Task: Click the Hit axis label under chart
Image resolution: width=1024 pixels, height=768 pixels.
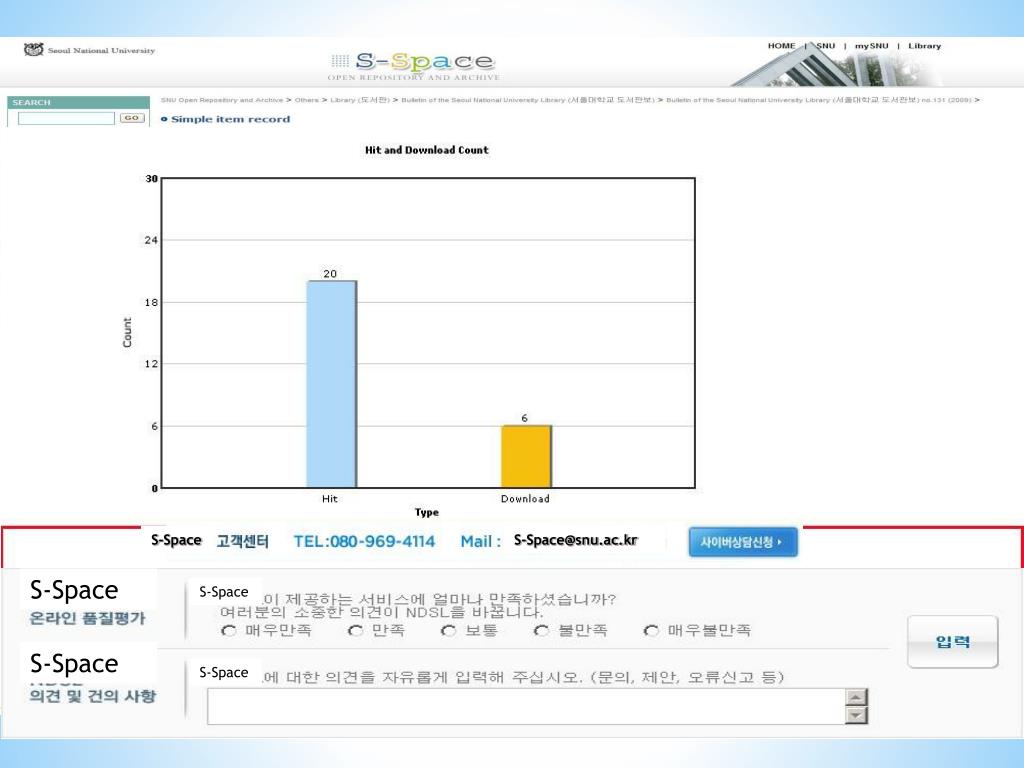Action: coord(330,498)
